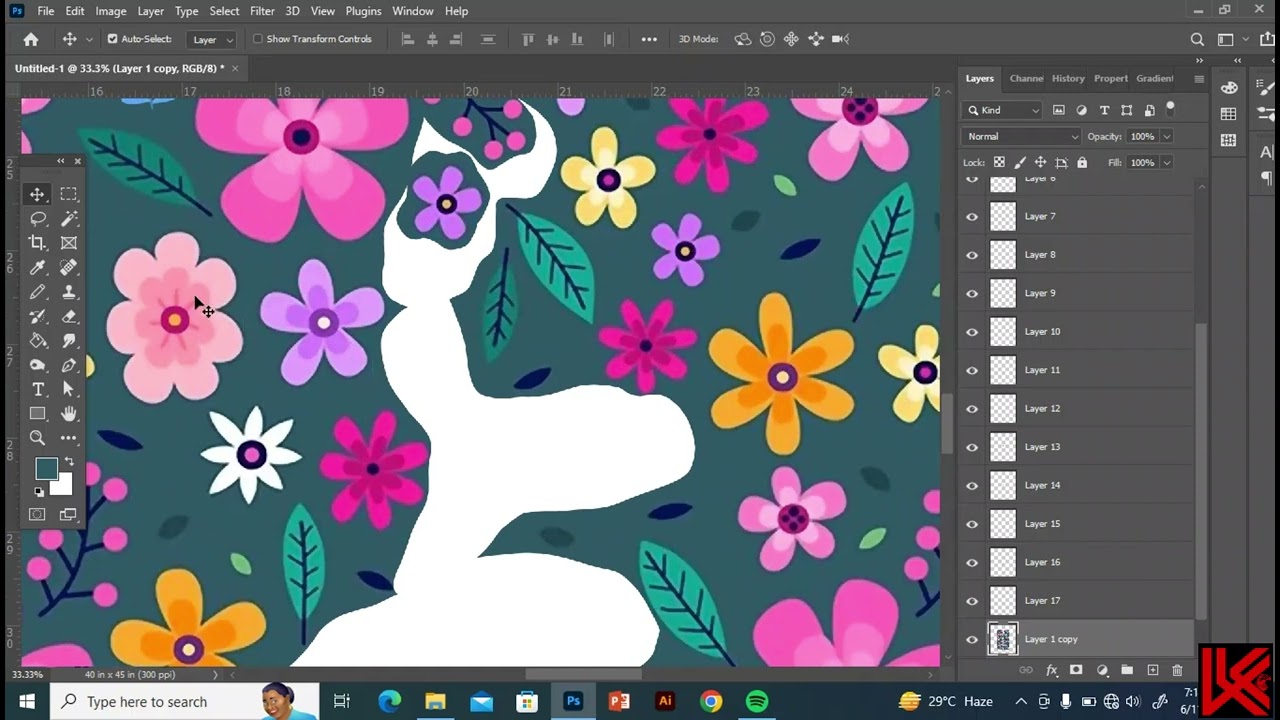Select the Pencil tool
This screenshot has height=720, width=1280.
[x=37, y=292]
